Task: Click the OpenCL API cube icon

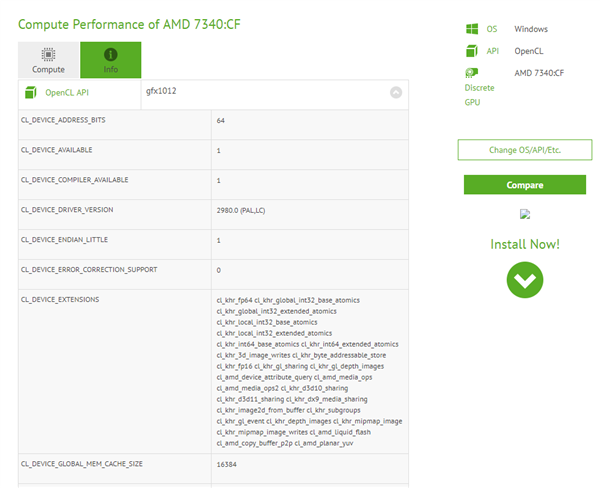Action: (x=31, y=93)
